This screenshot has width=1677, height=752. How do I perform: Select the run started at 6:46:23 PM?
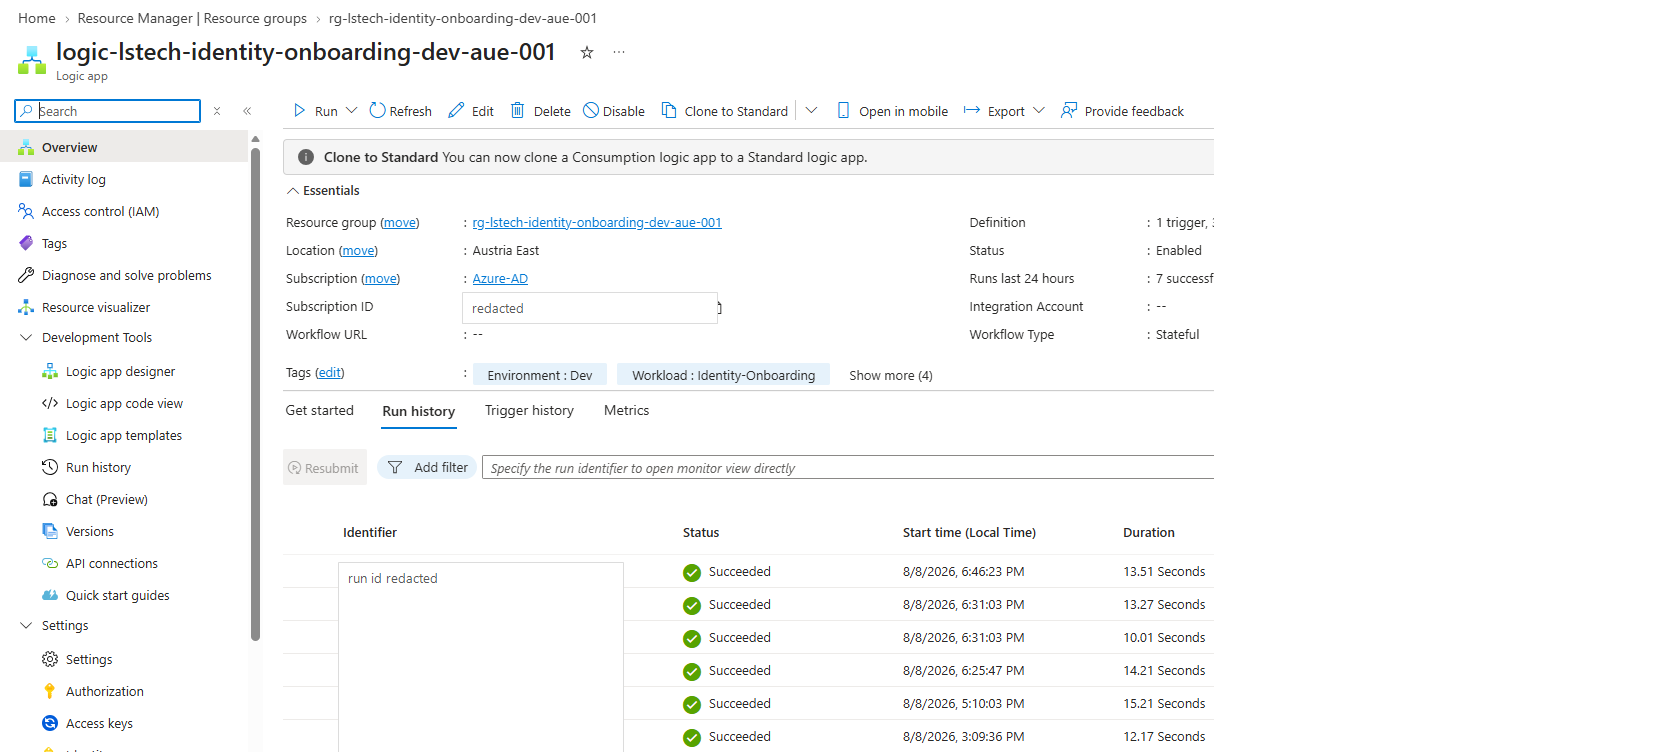tap(748, 572)
